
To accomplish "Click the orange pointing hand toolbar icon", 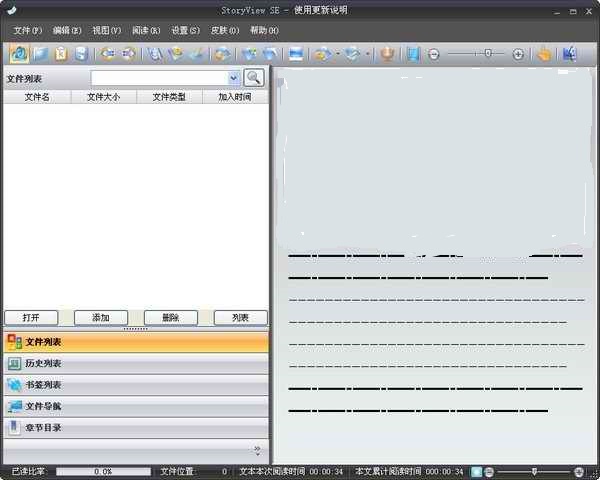I will click(544, 54).
